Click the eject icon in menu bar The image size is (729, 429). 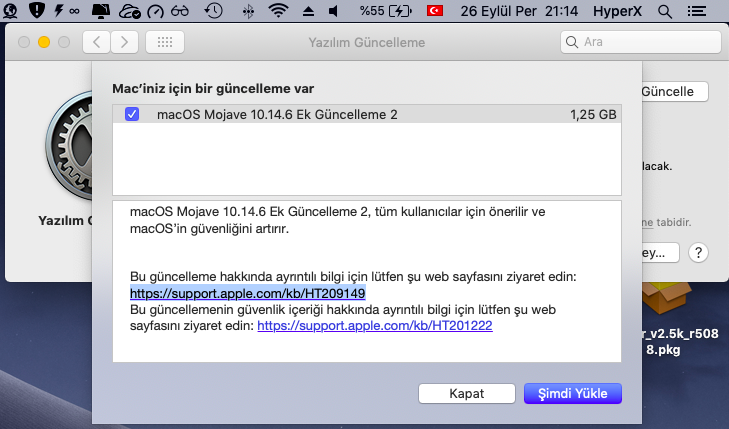pyautogui.click(x=307, y=12)
